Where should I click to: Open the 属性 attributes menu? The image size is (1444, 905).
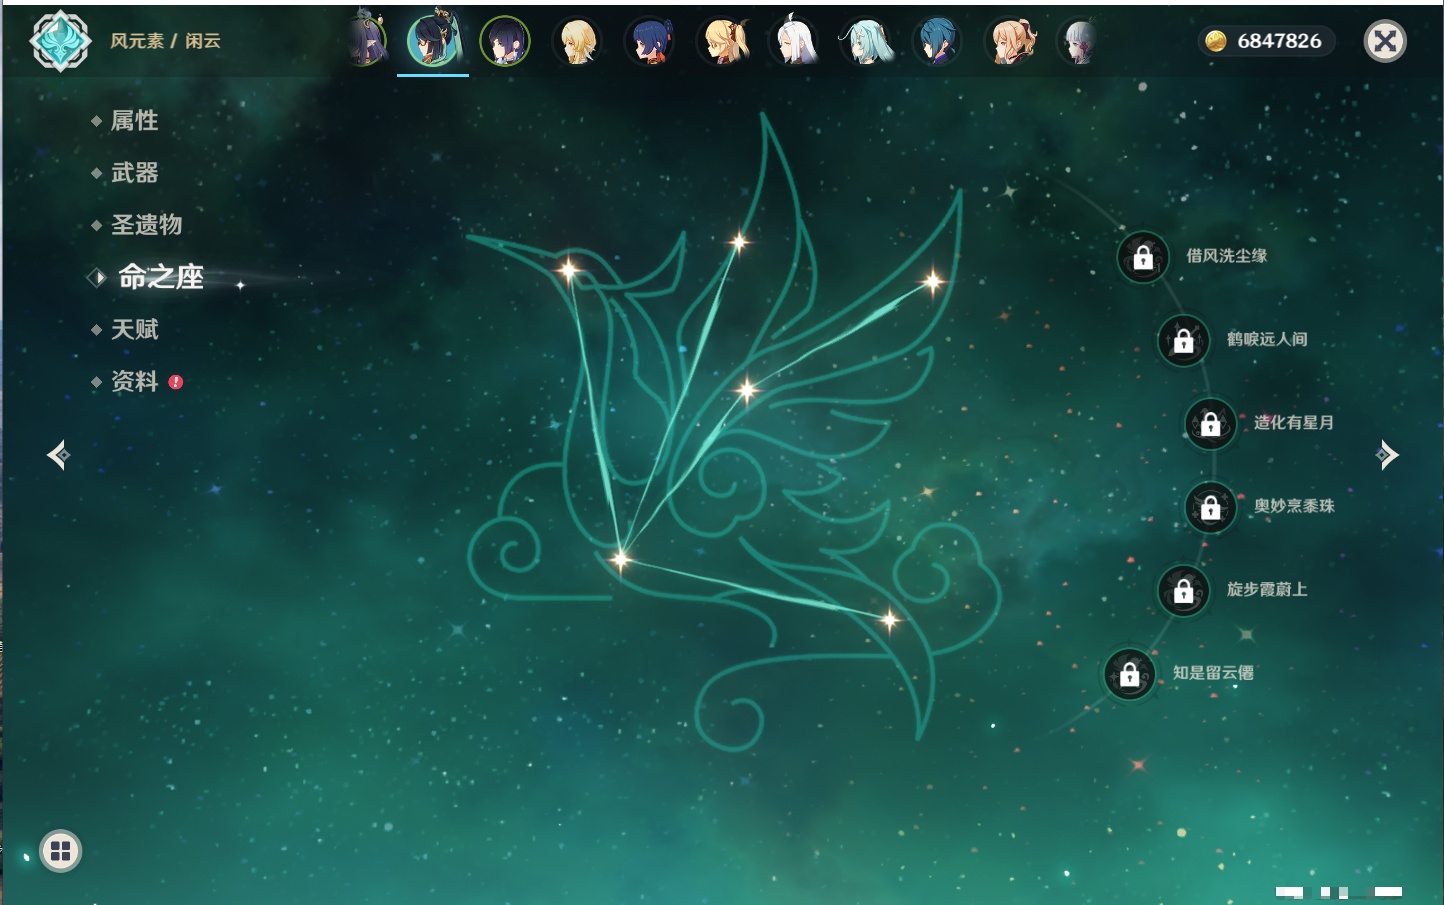click(134, 121)
